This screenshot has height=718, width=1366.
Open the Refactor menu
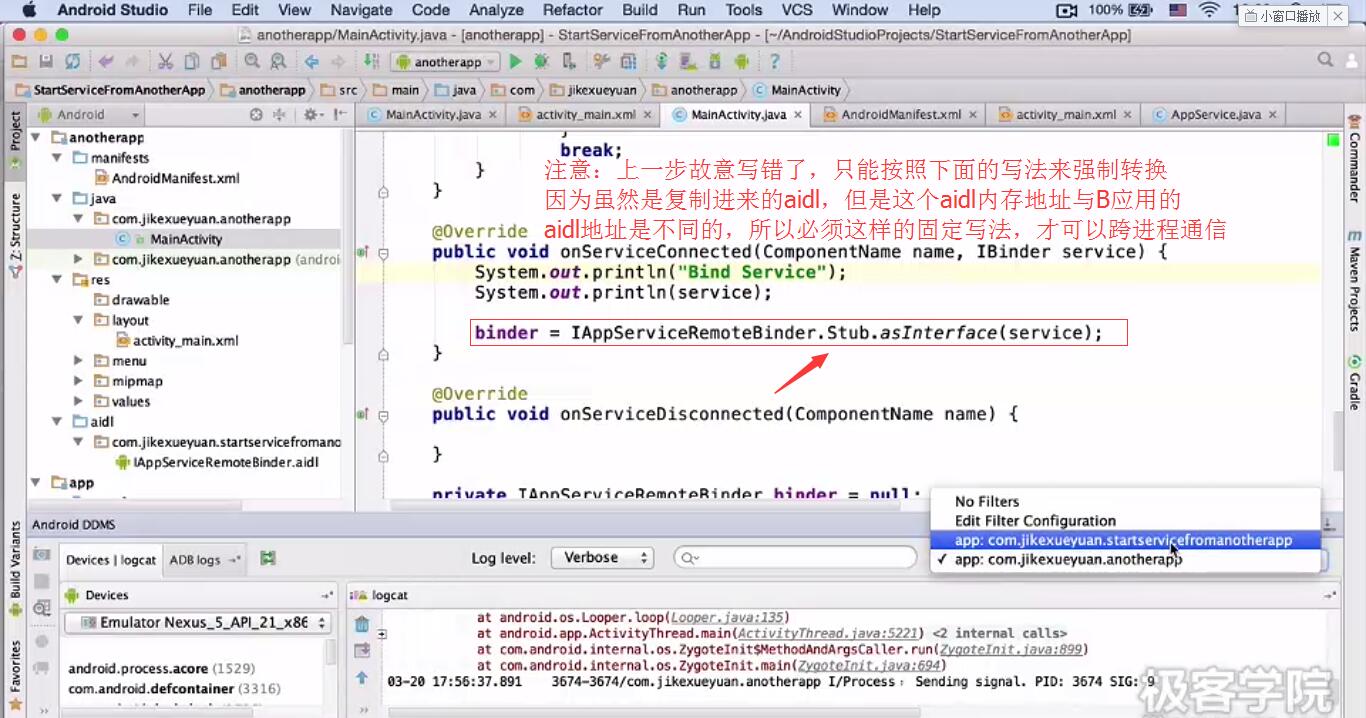pos(573,10)
